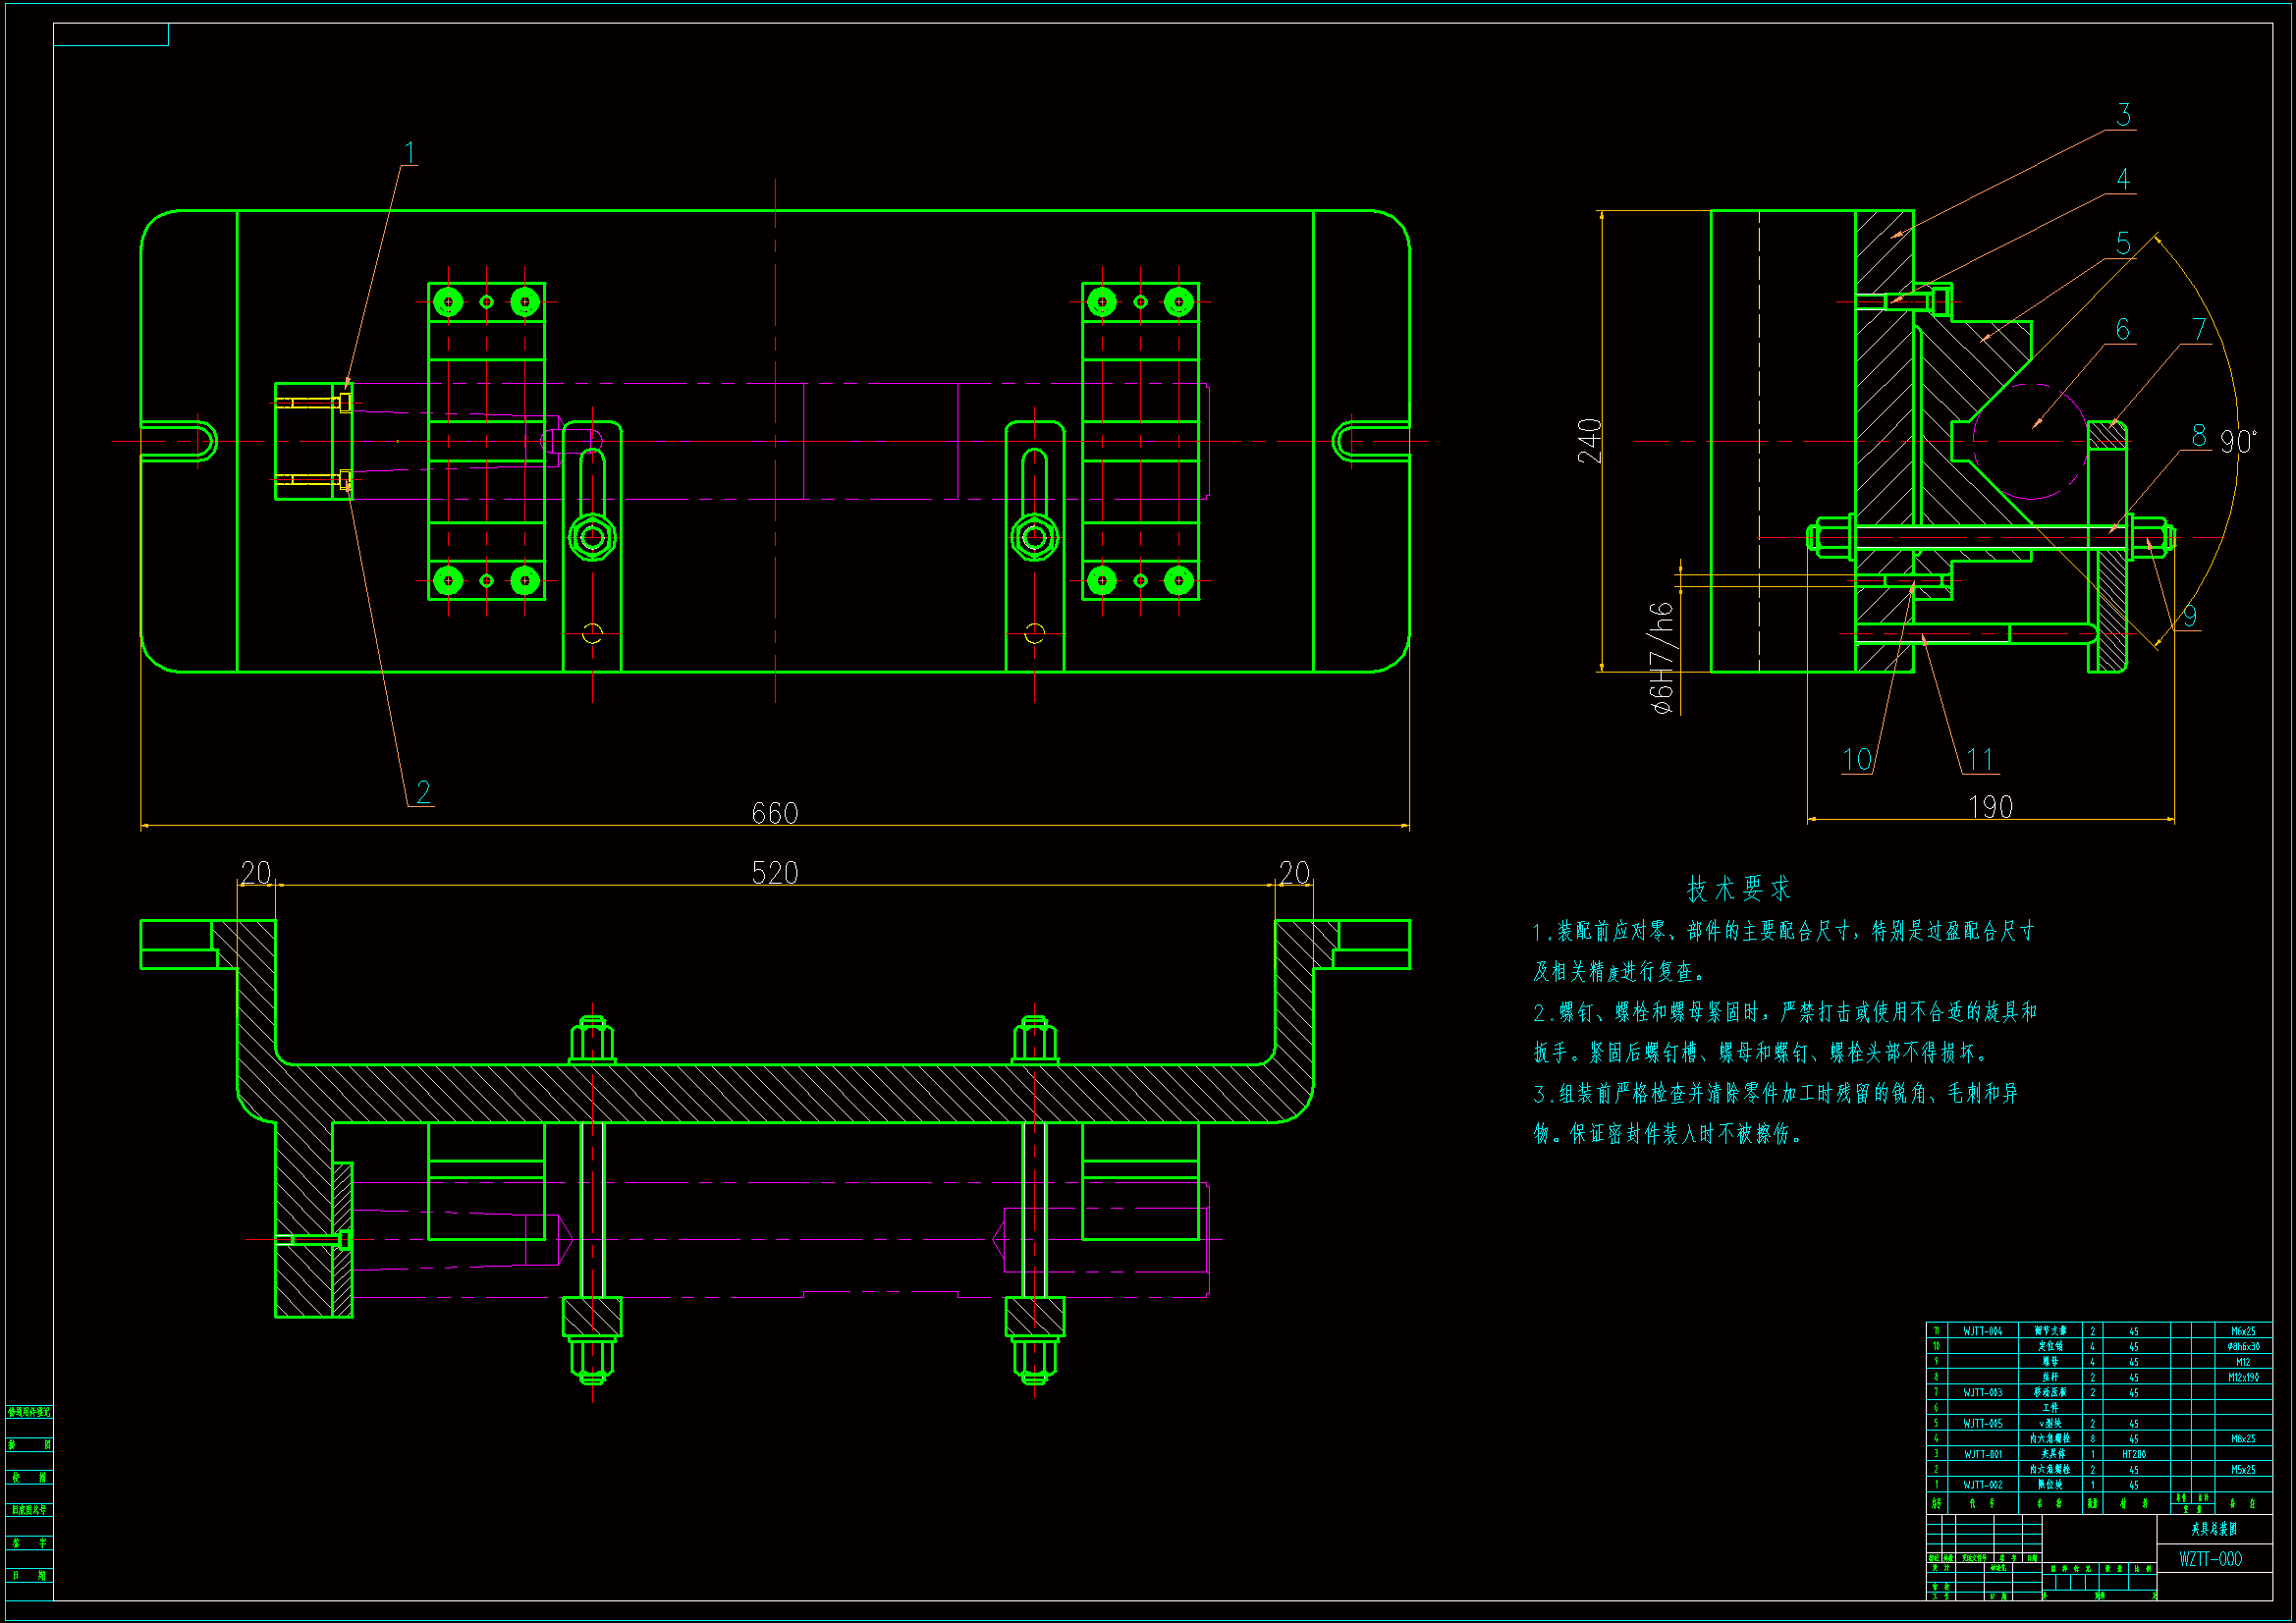This screenshot has height=1623, width=2296.
Task: Select the magenta workpiece circle in side view
Action: pyautogui.click(x=2030, y=441)
